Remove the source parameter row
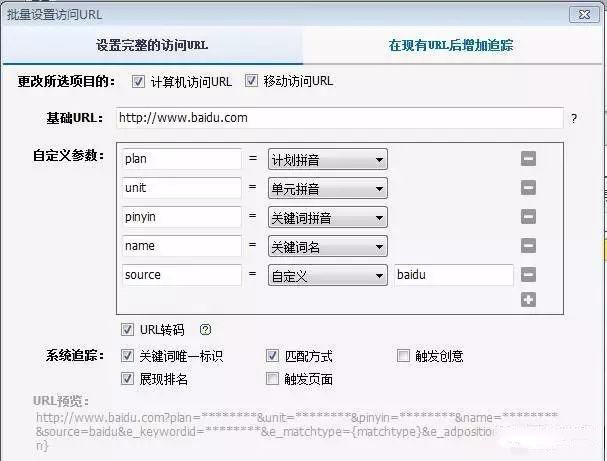 (528, 274)
